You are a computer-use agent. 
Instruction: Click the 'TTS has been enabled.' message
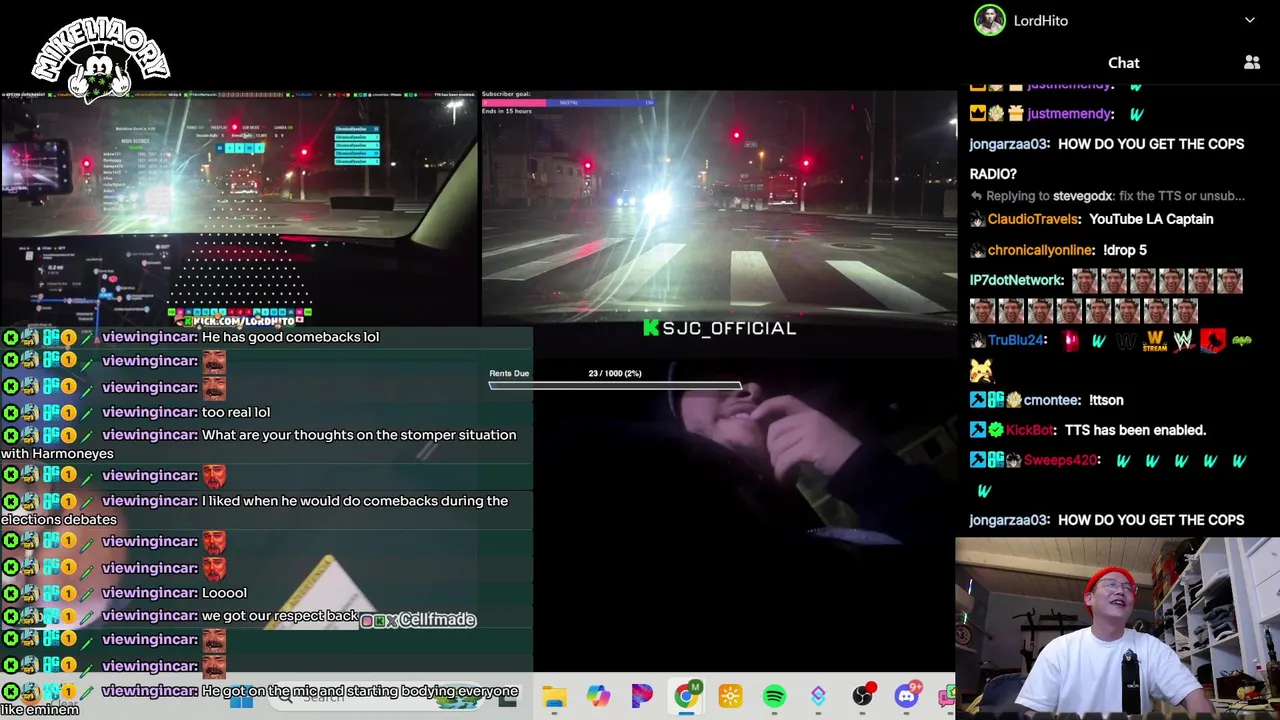pyautogui.click(x=1135, y=430)
